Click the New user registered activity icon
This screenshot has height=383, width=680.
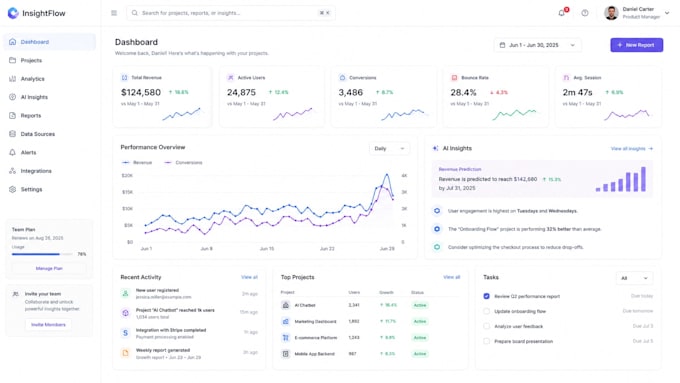125,294
